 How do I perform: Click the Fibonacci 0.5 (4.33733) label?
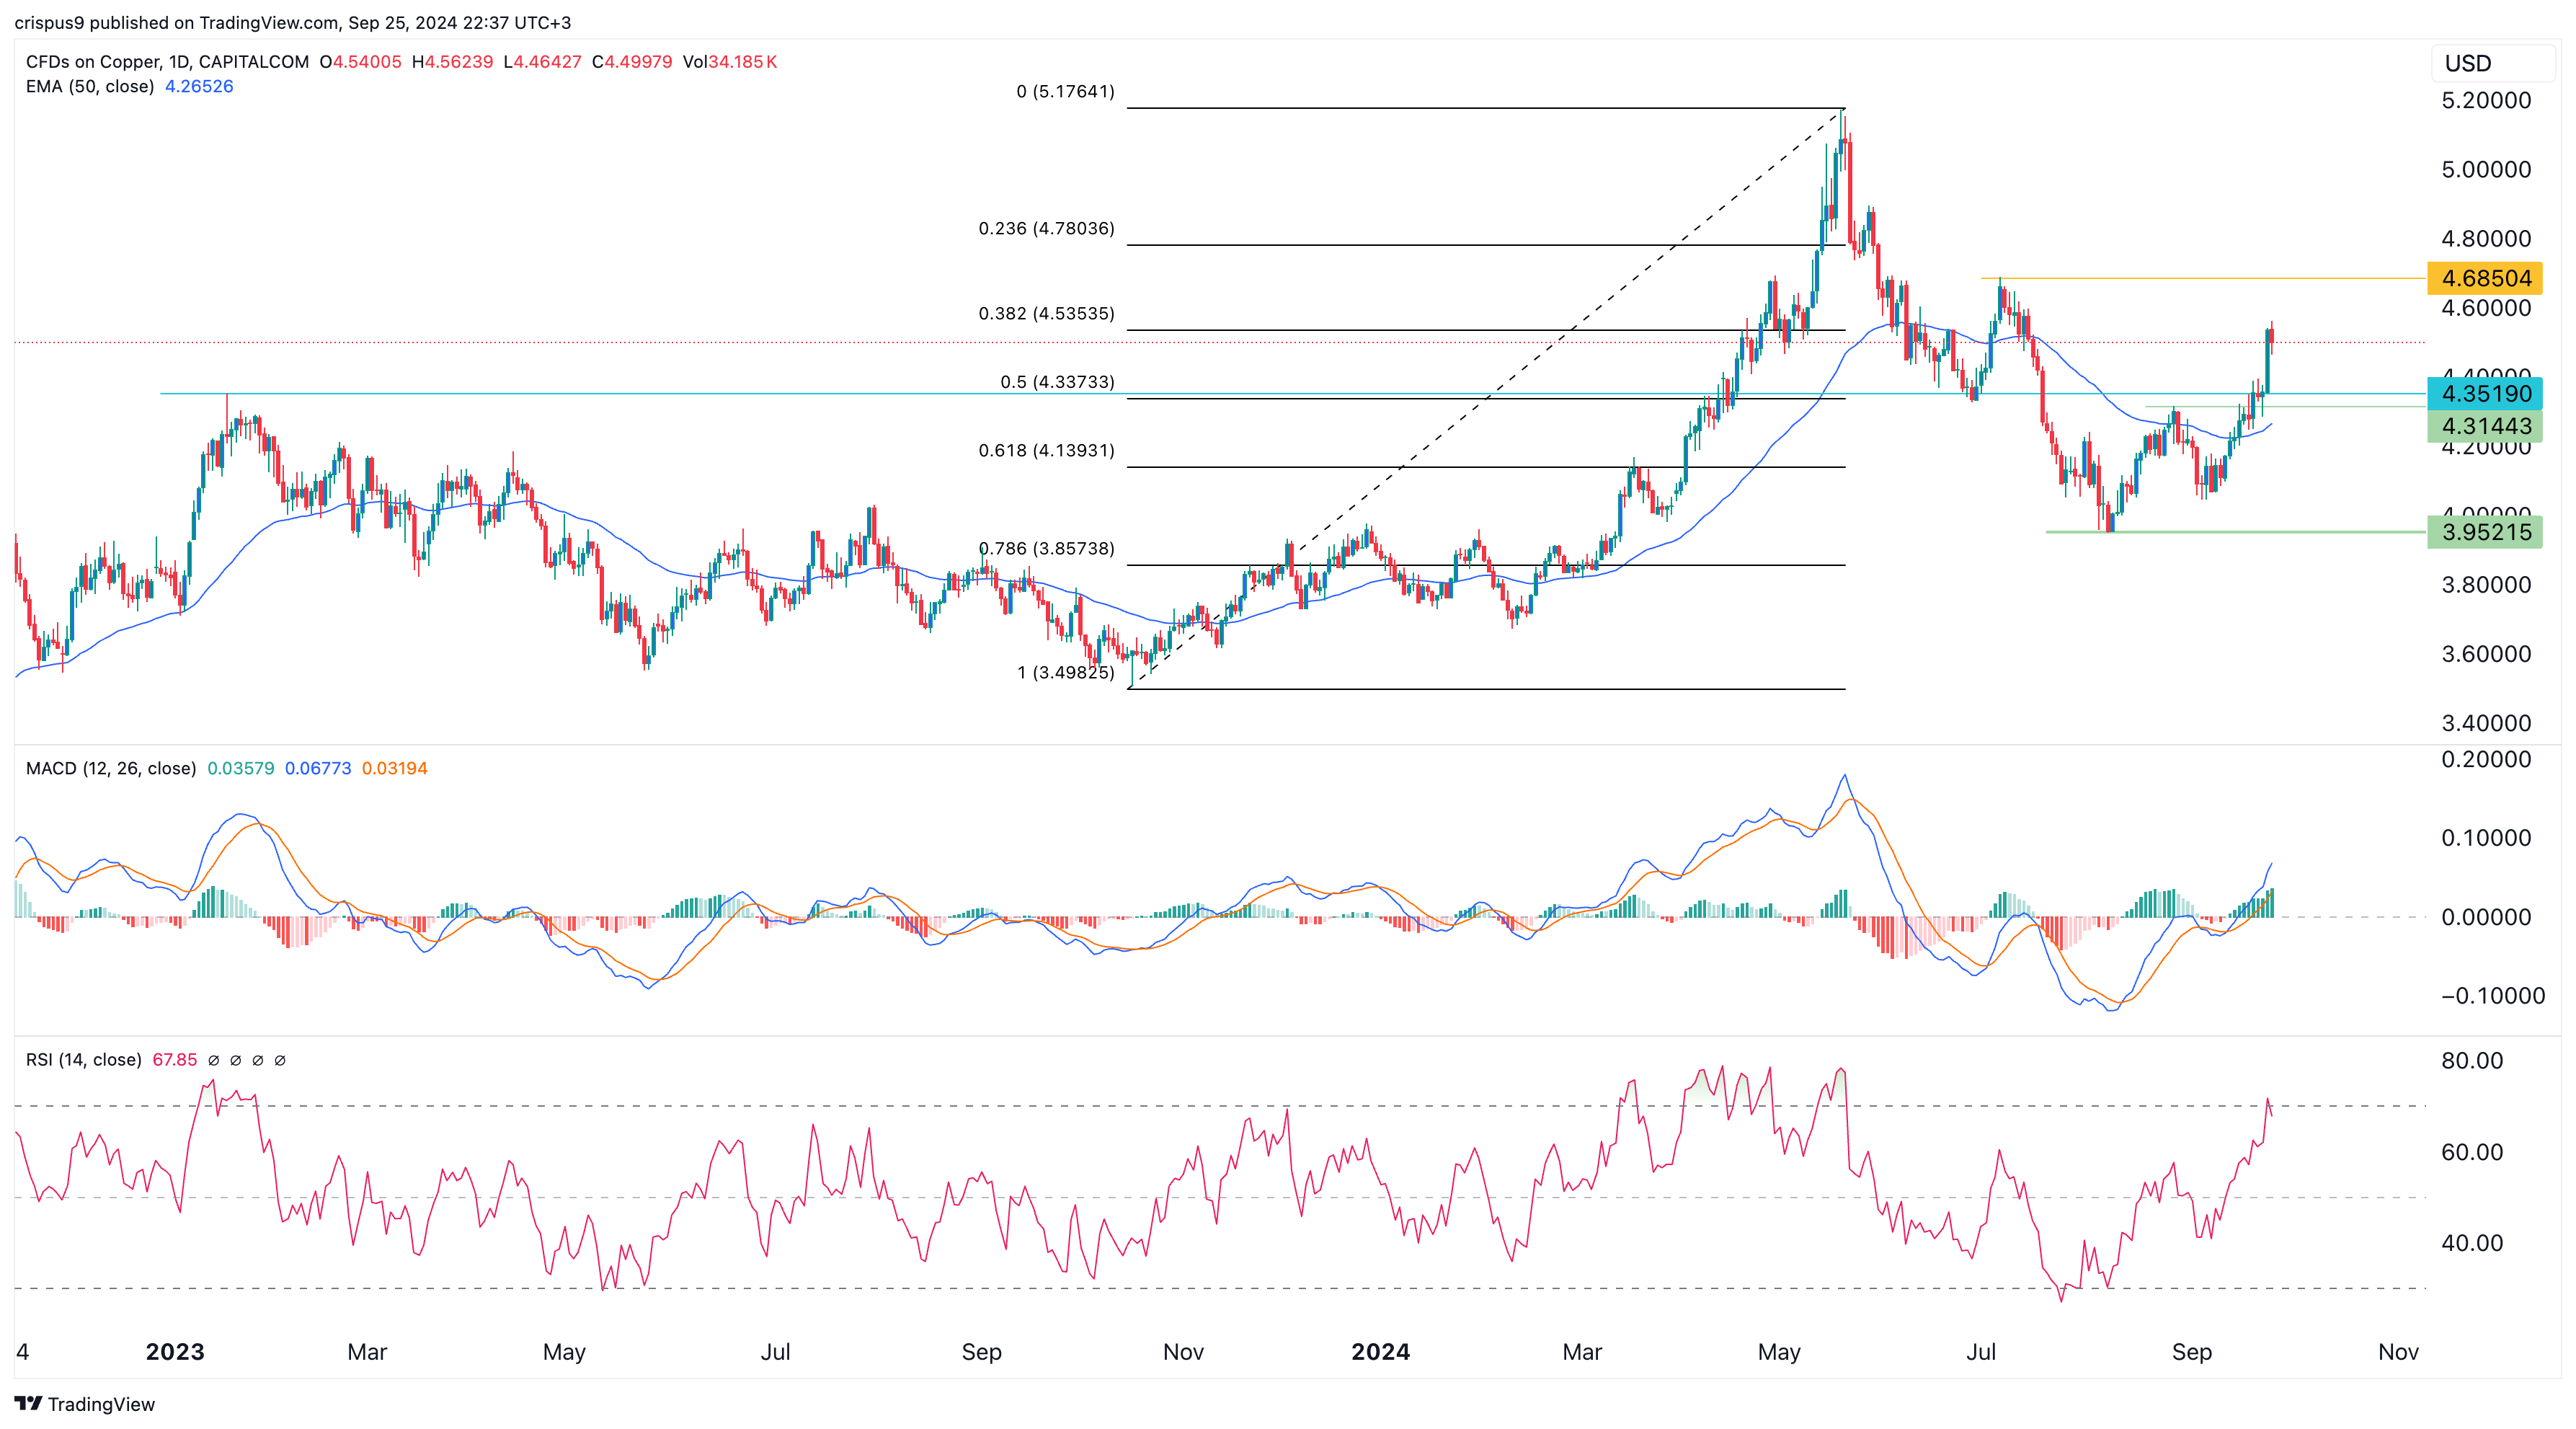[1057, 383]
